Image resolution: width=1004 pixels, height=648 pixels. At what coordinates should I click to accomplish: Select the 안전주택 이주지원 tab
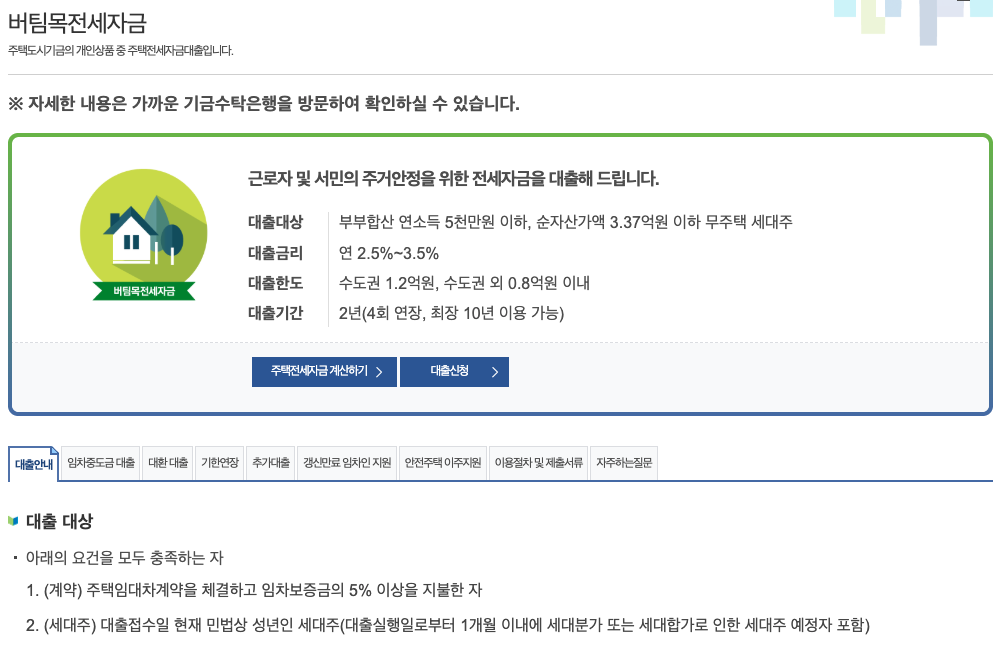click(441, 463)
